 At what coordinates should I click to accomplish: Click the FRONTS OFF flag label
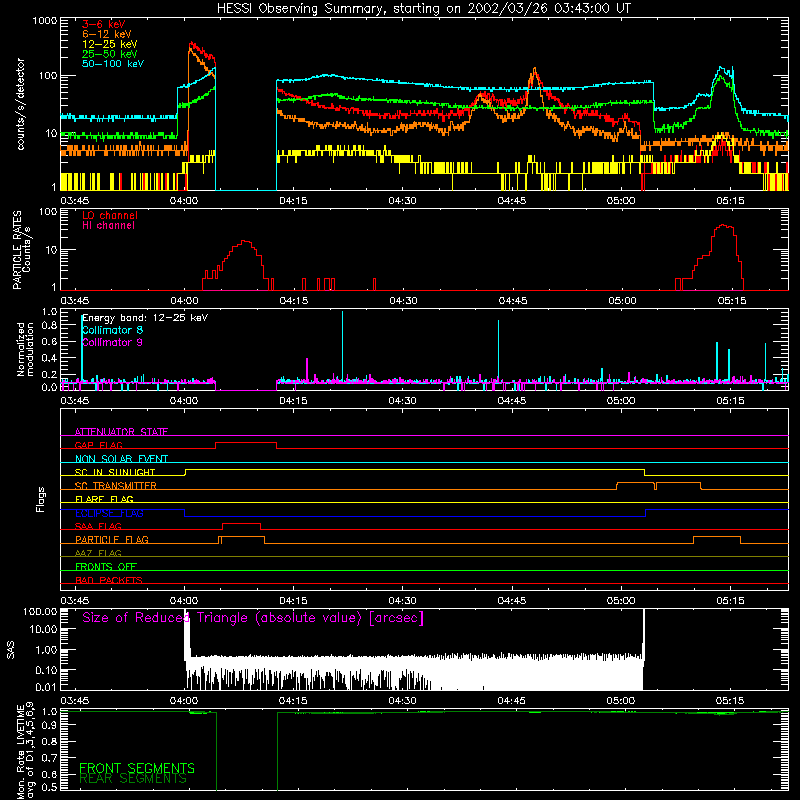(x=106, y=566)
